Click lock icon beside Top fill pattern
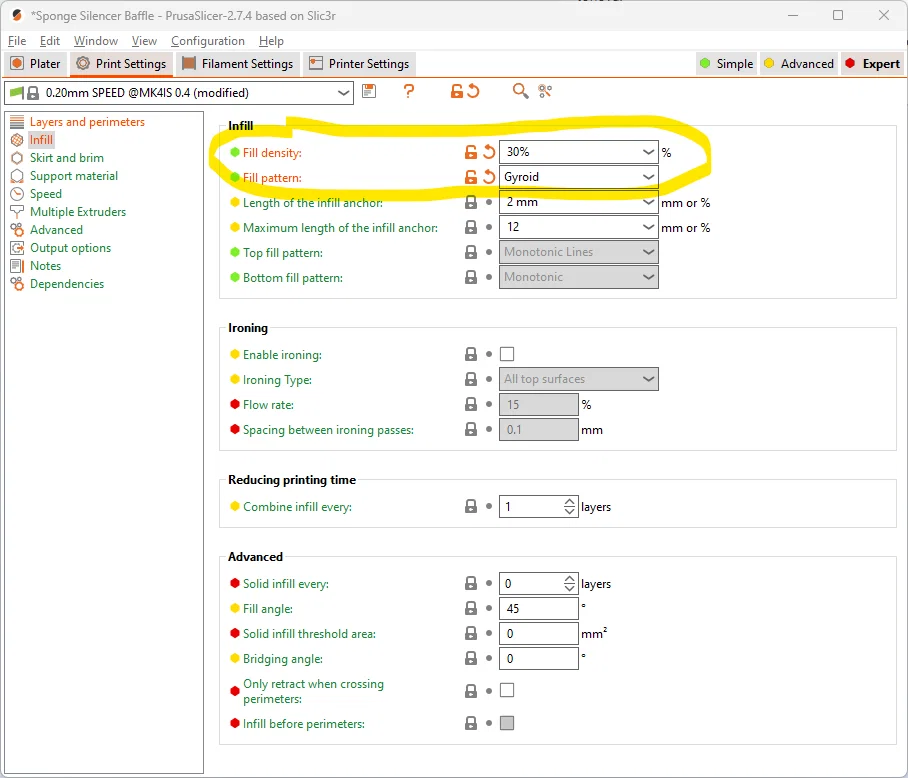Screen dimensions: 908x778 click(471, 252)
